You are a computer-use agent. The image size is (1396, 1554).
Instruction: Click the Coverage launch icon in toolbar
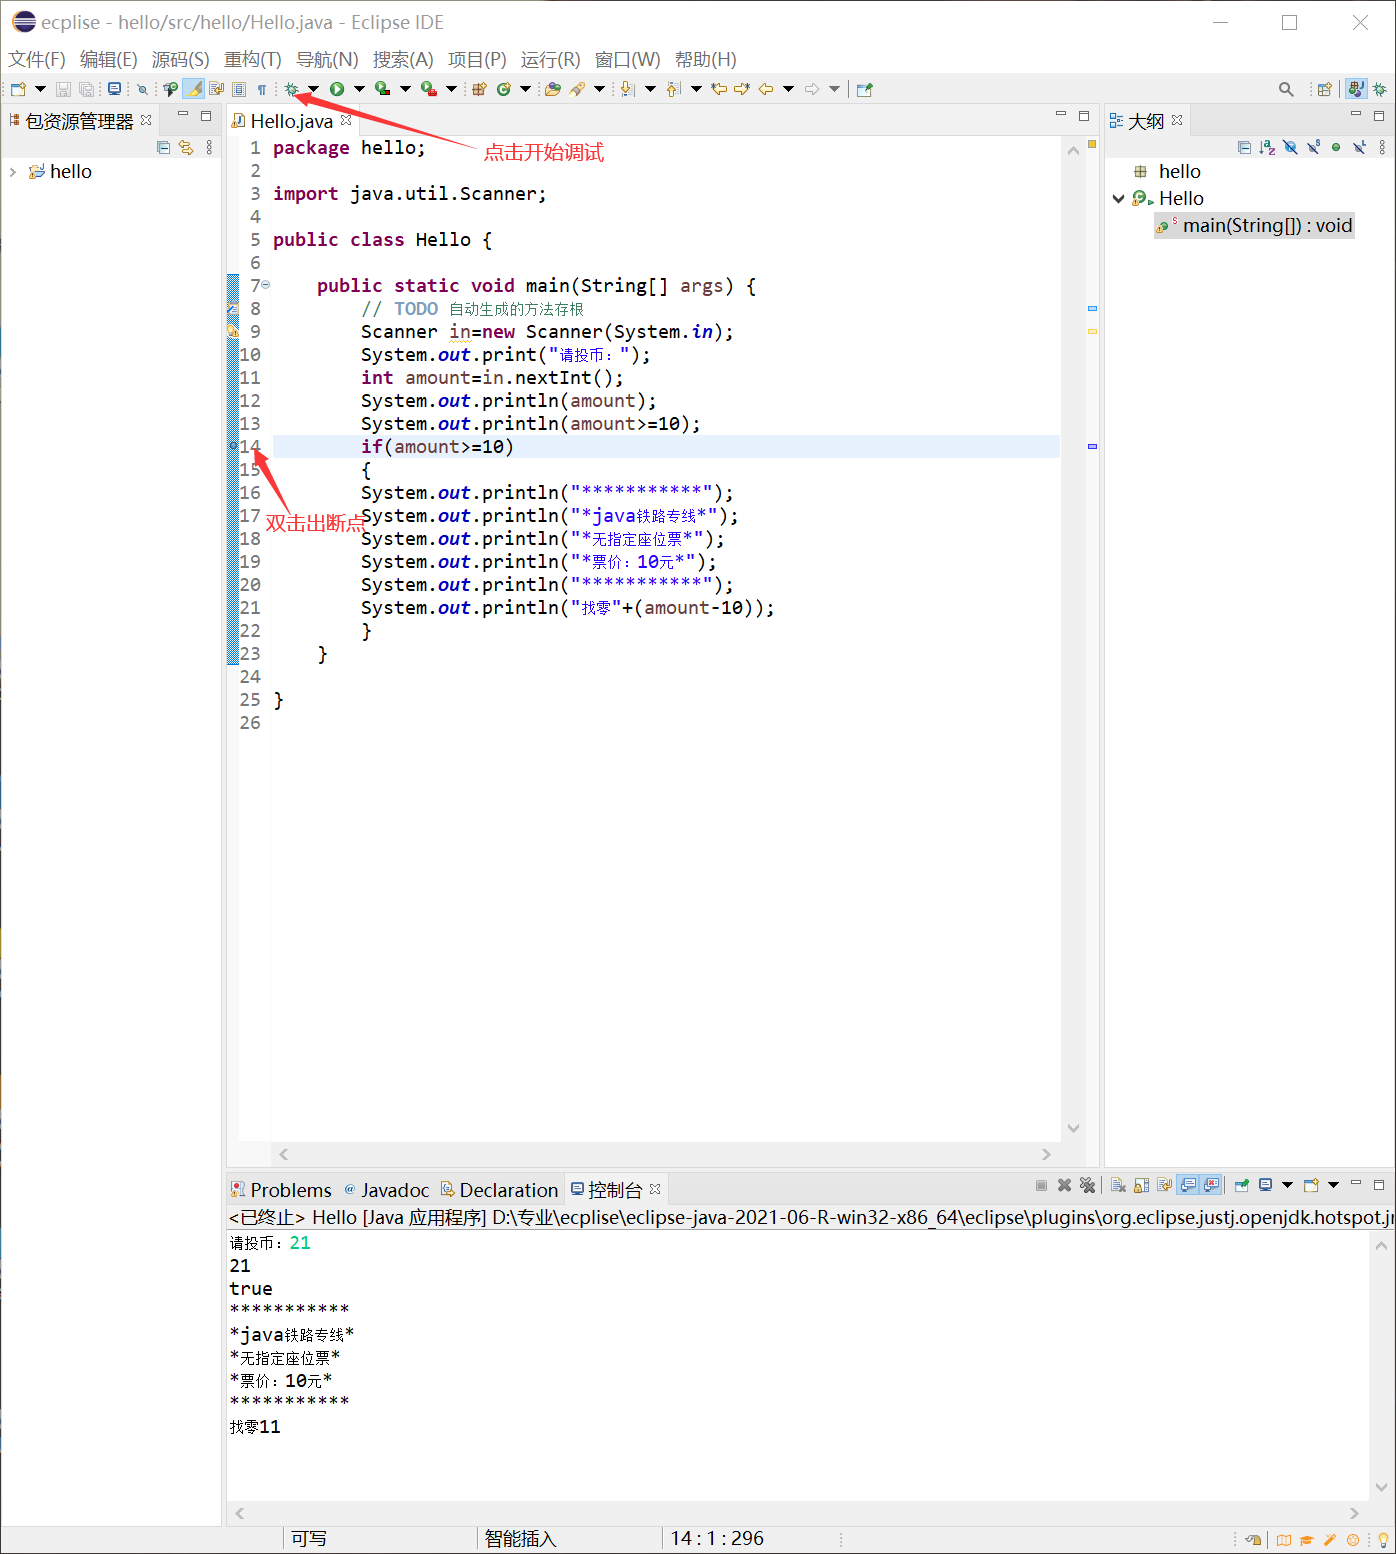(x=382, y=89)
